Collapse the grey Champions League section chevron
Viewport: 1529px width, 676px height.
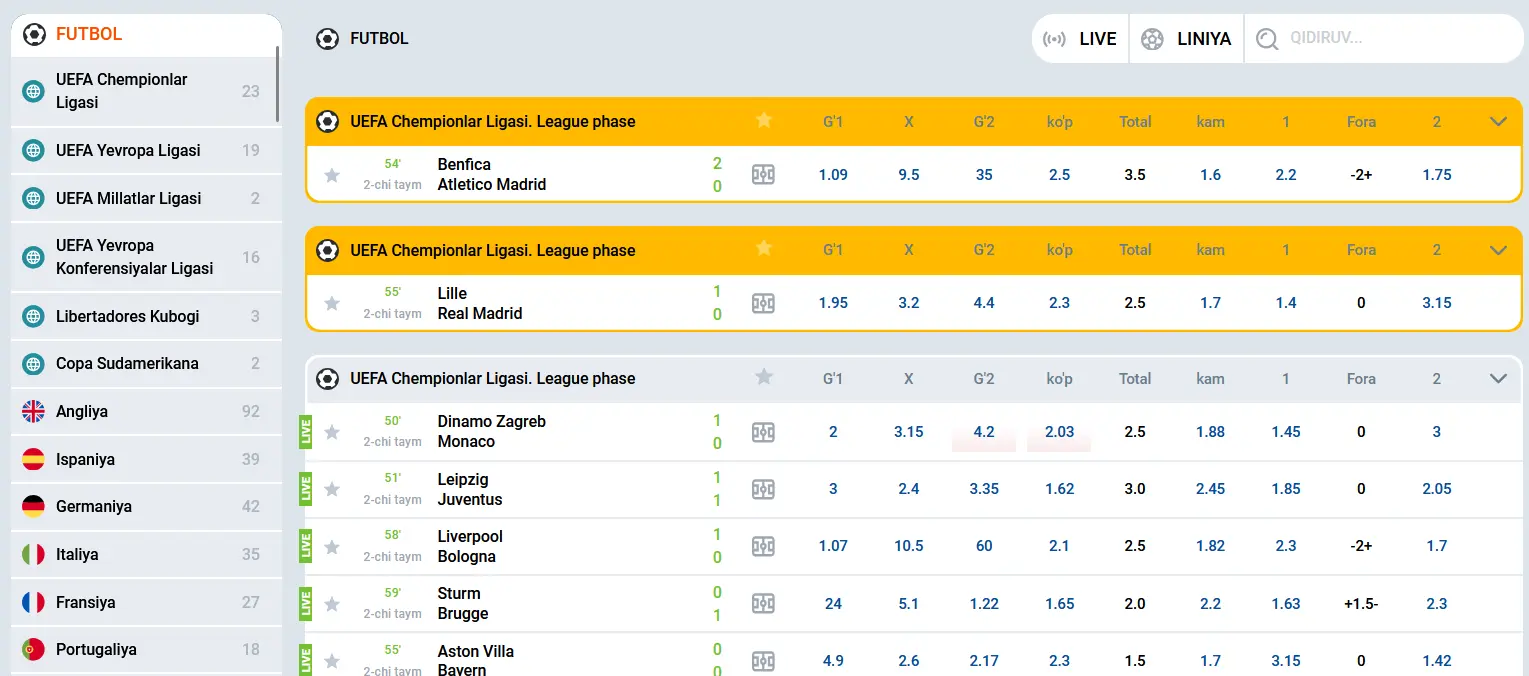coord(1498,379)
